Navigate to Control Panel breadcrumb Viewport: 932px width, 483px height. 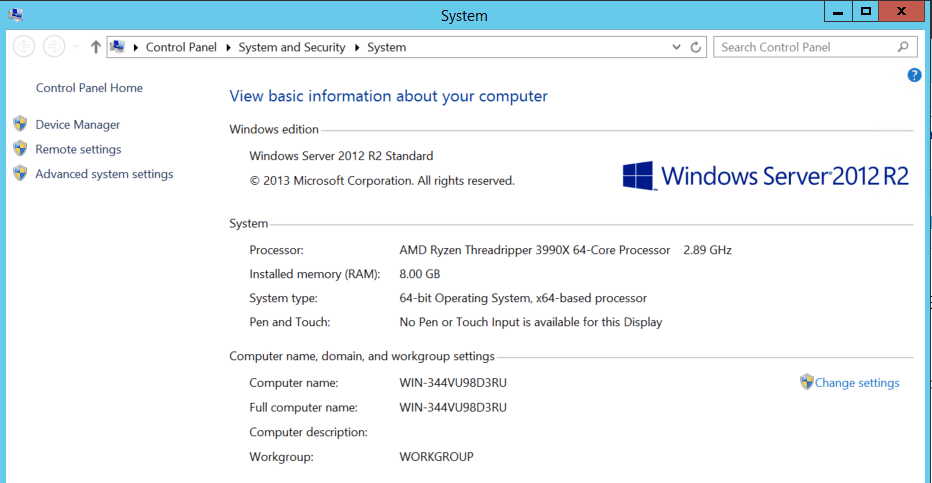tap(183, 47)
